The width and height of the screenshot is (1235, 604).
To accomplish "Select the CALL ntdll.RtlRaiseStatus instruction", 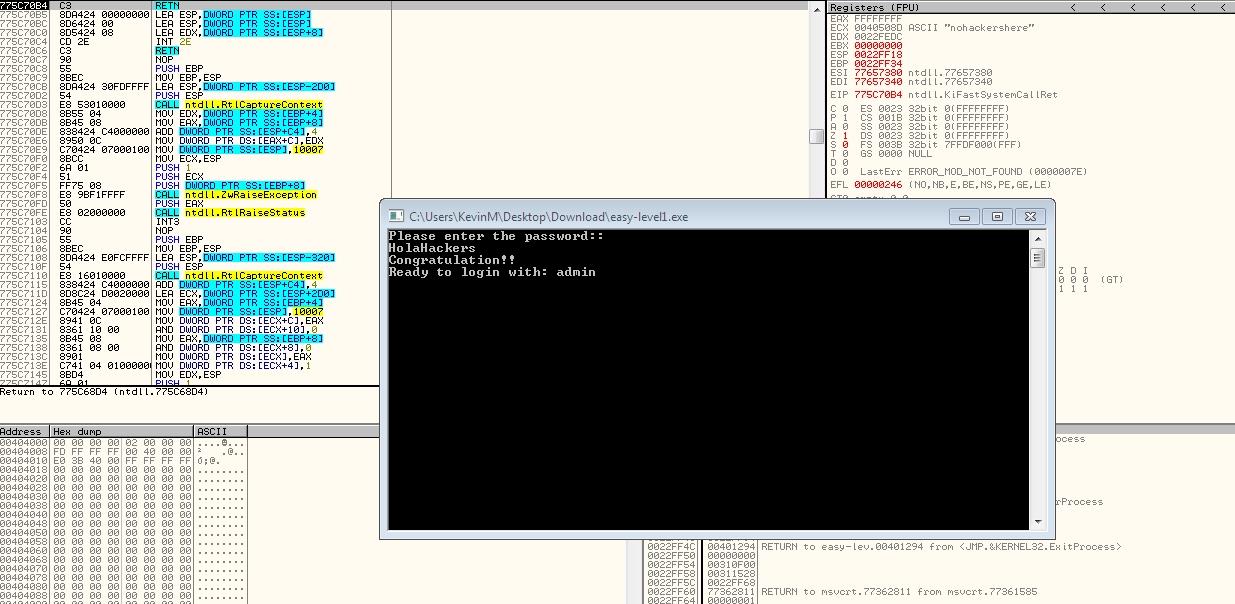I will pos(230,213).
